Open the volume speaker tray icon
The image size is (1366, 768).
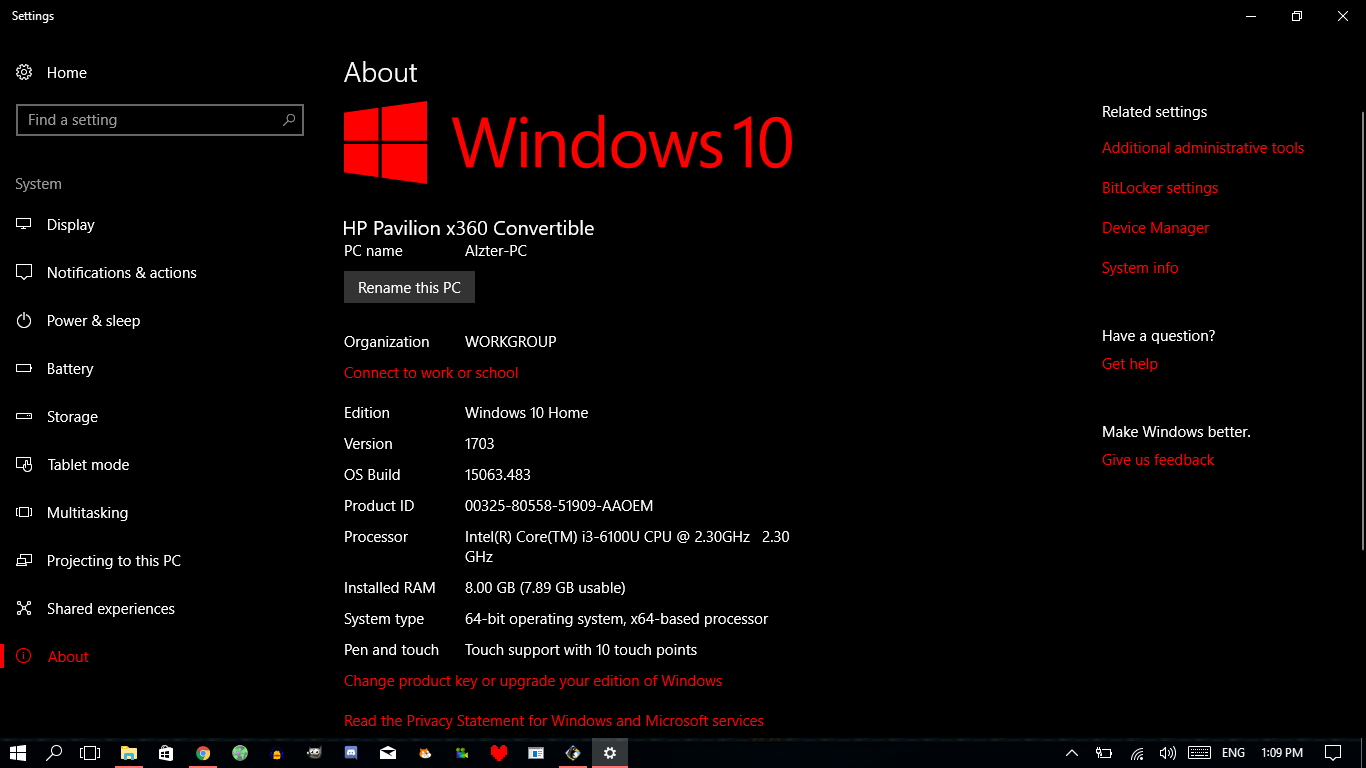tap(1167, 753)
